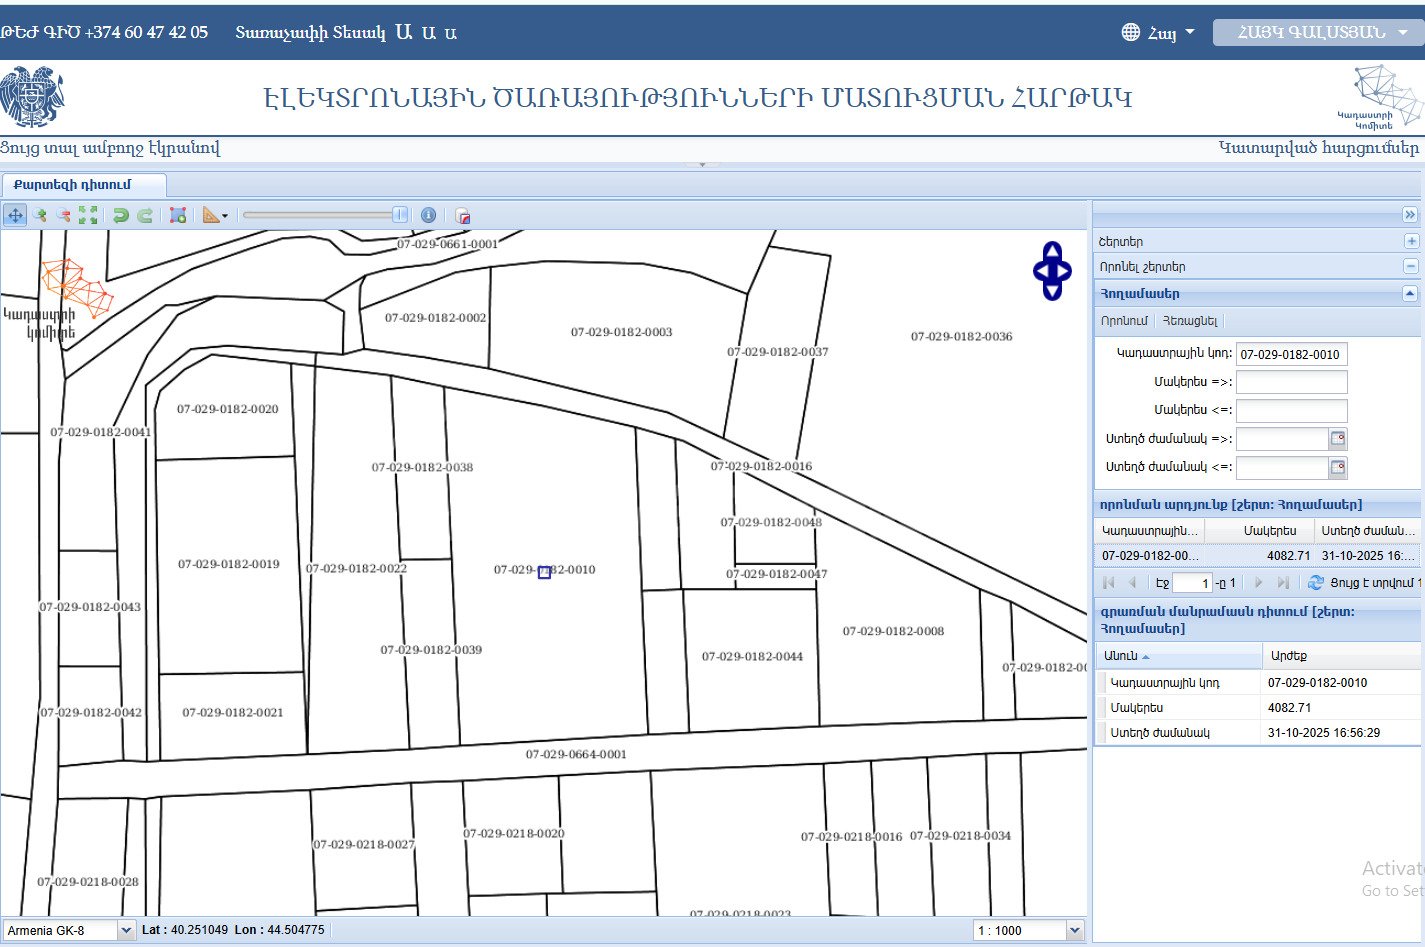Screen dimensions: 1425x947
Task: Open the measure tool dropdown arrow
Action: [225, 216]
